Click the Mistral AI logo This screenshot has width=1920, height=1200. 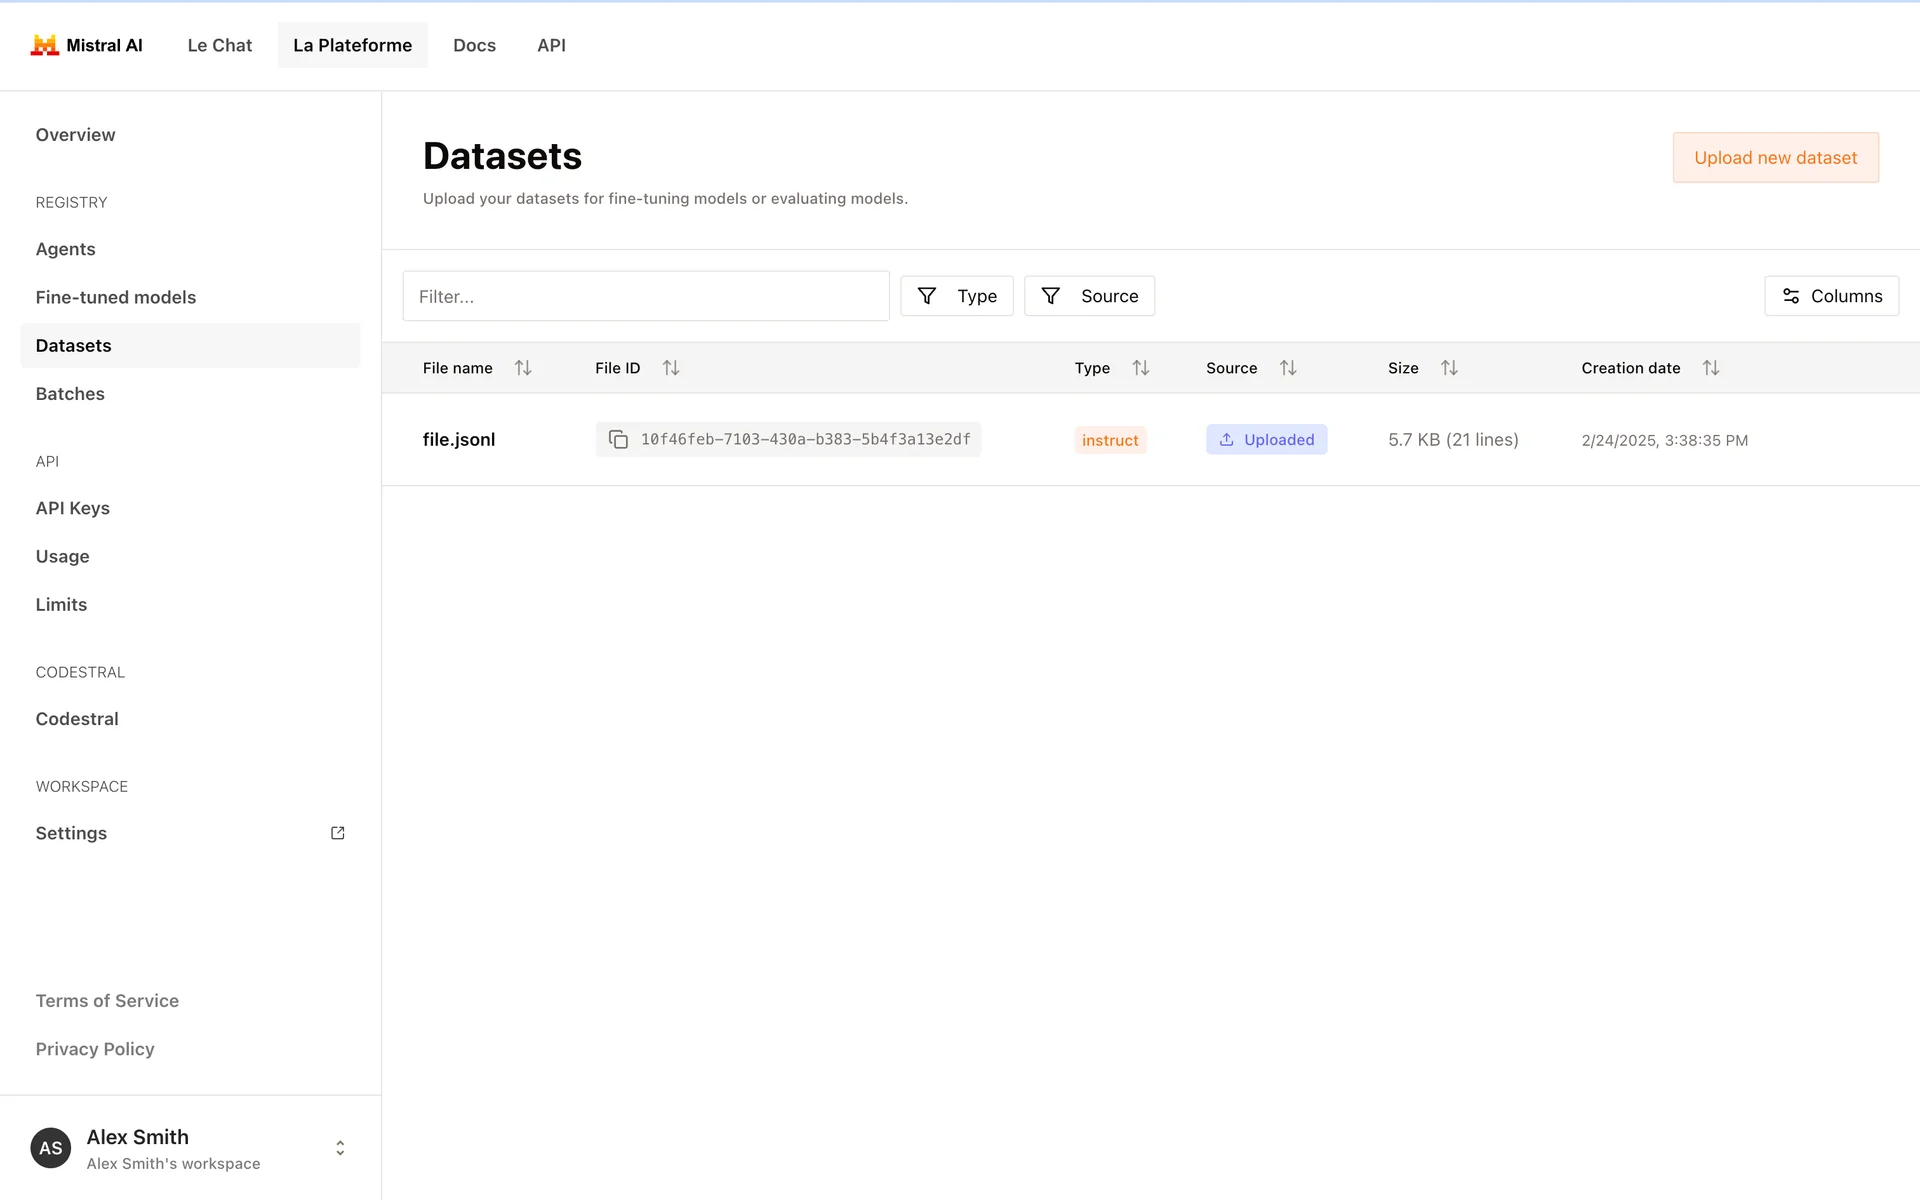[45, 45]
